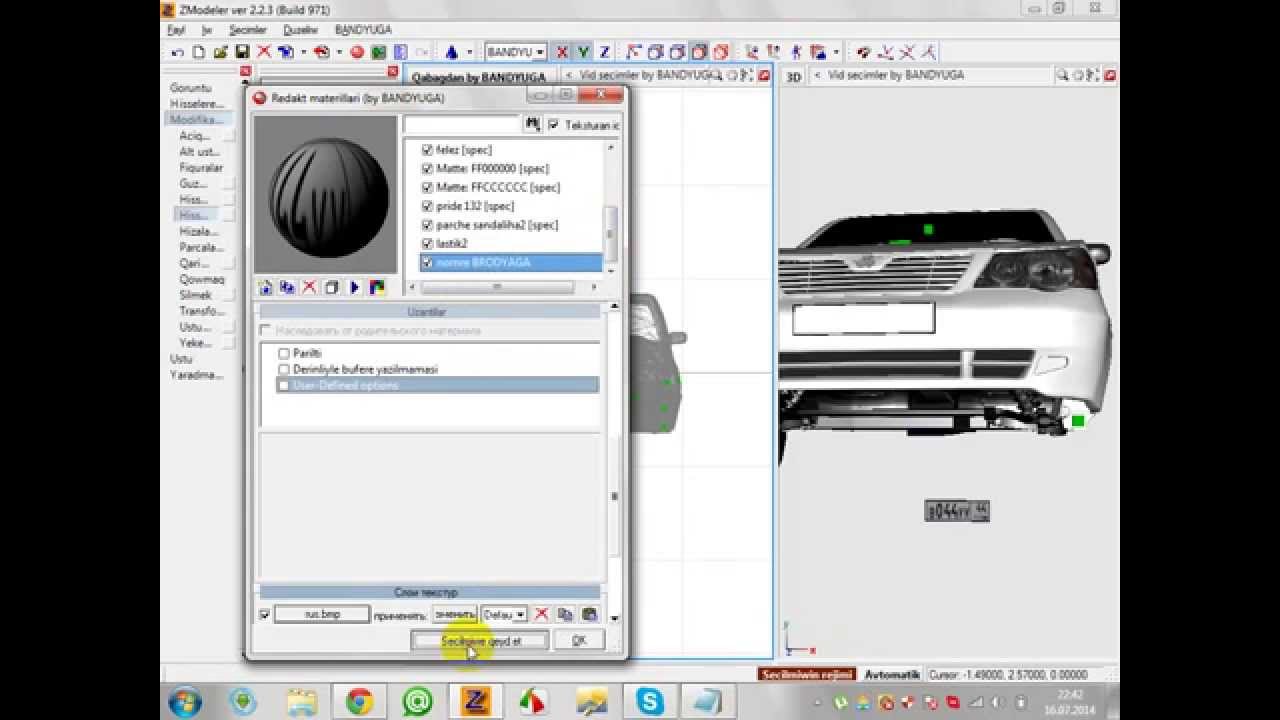Toggle the pride132 [spec] checkbox
The height and width of the screenshot is (720, 1280).
pos(427,206)
